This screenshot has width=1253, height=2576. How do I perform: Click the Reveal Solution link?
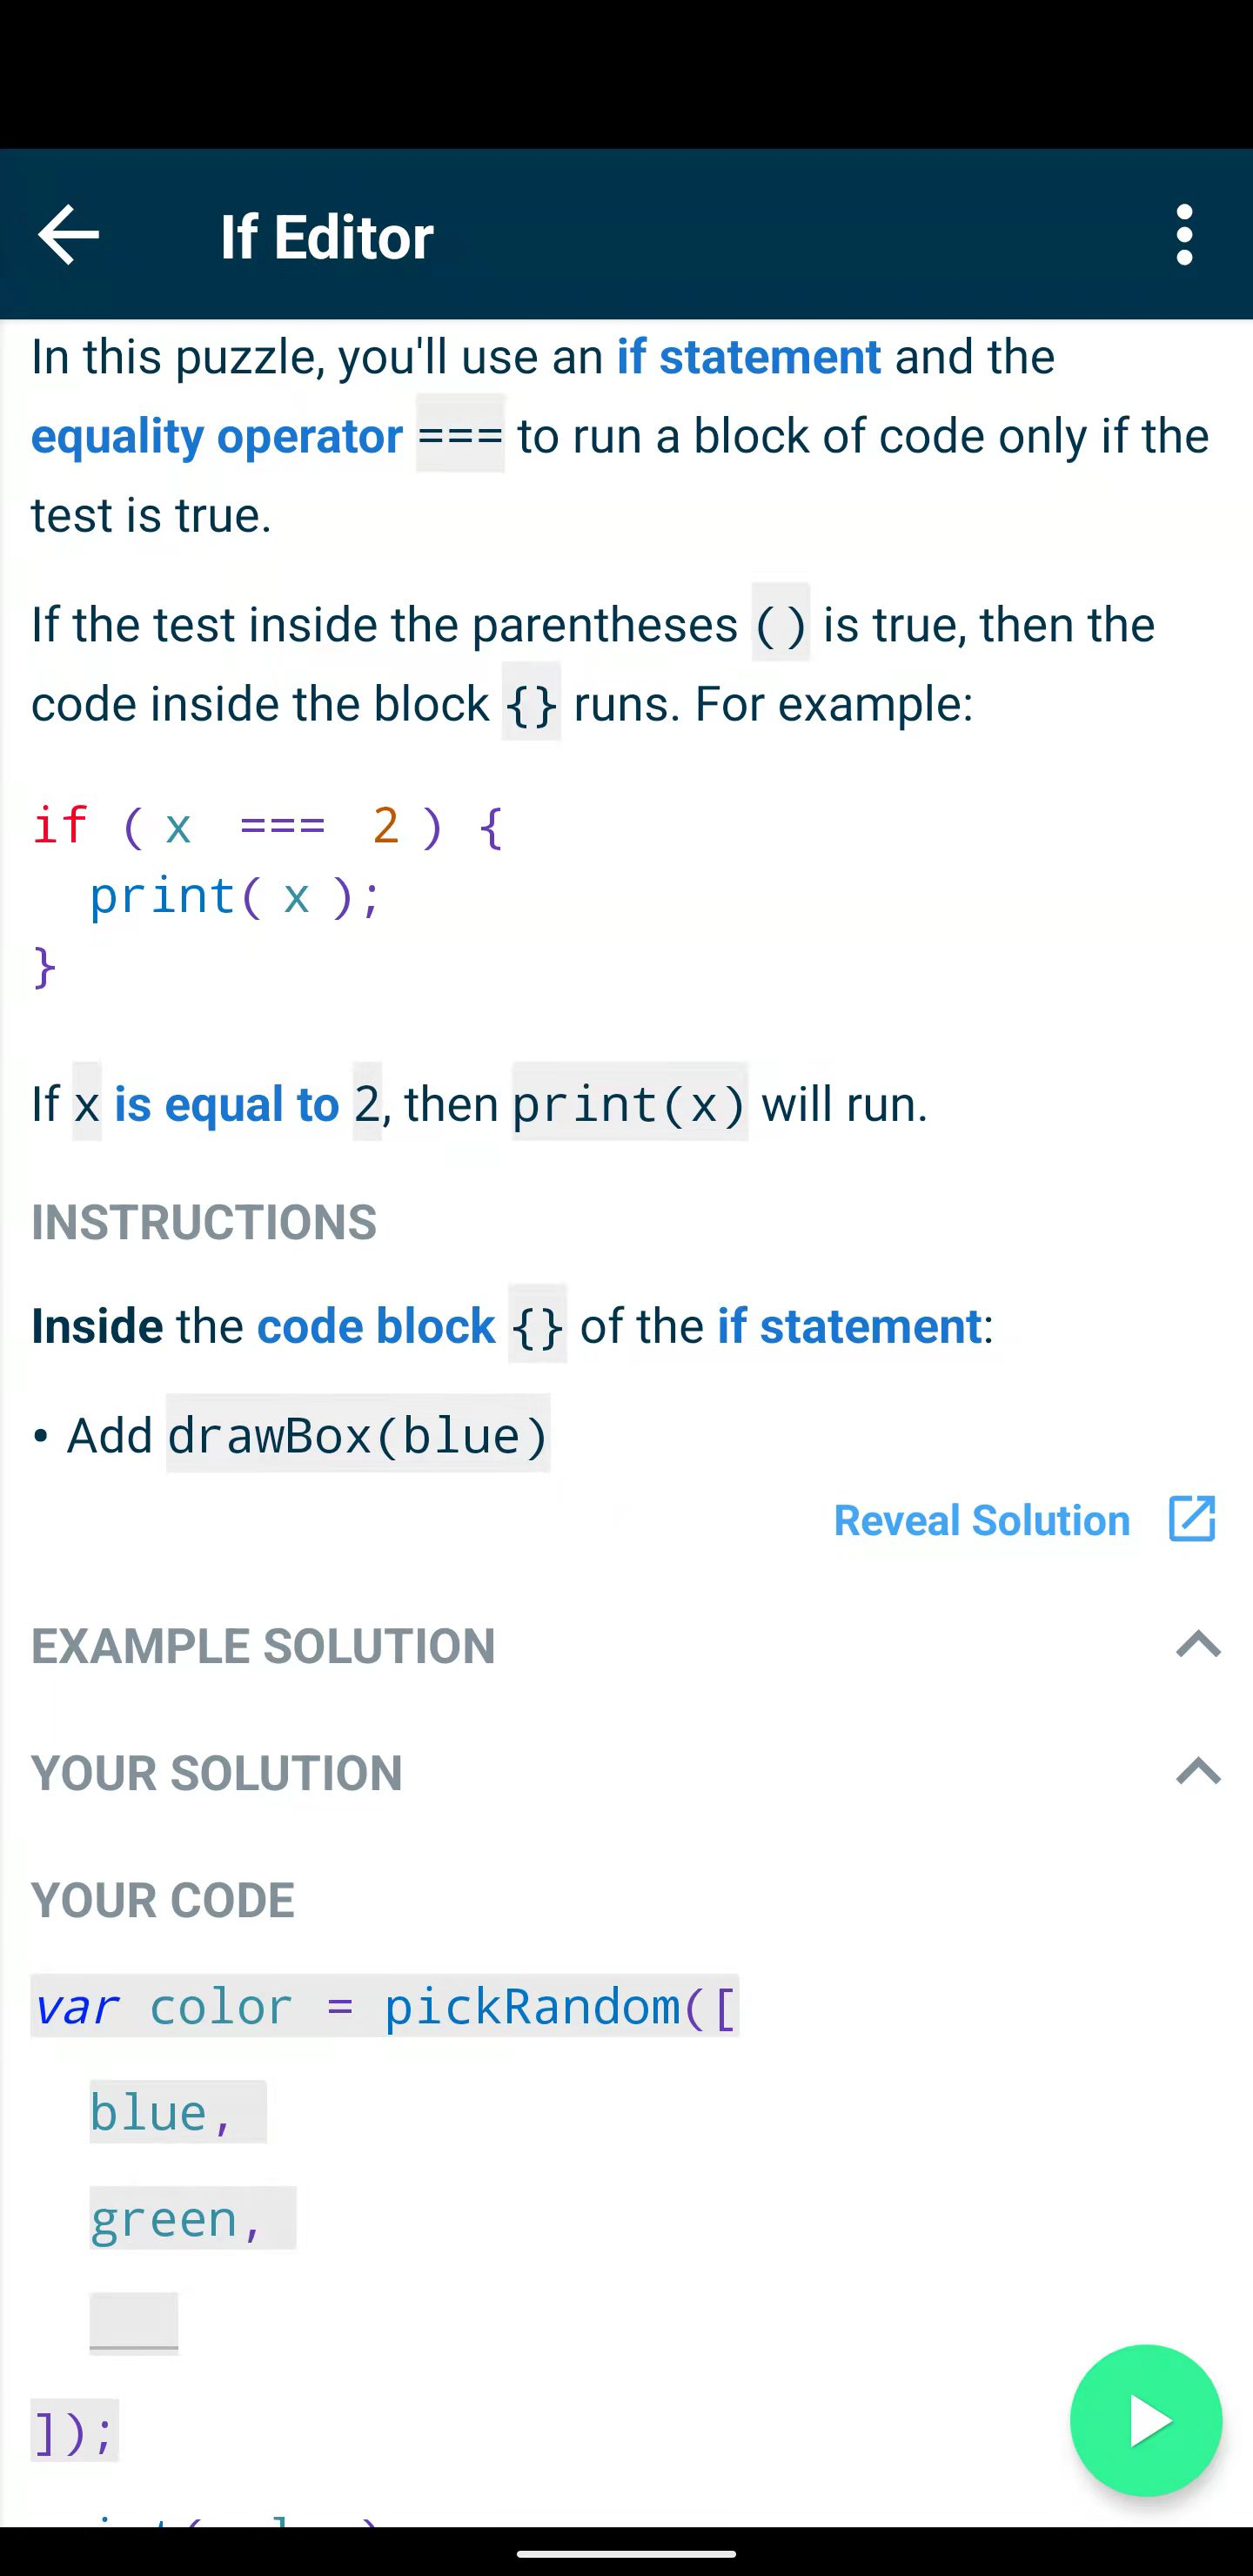click(x=982, y=1520)
